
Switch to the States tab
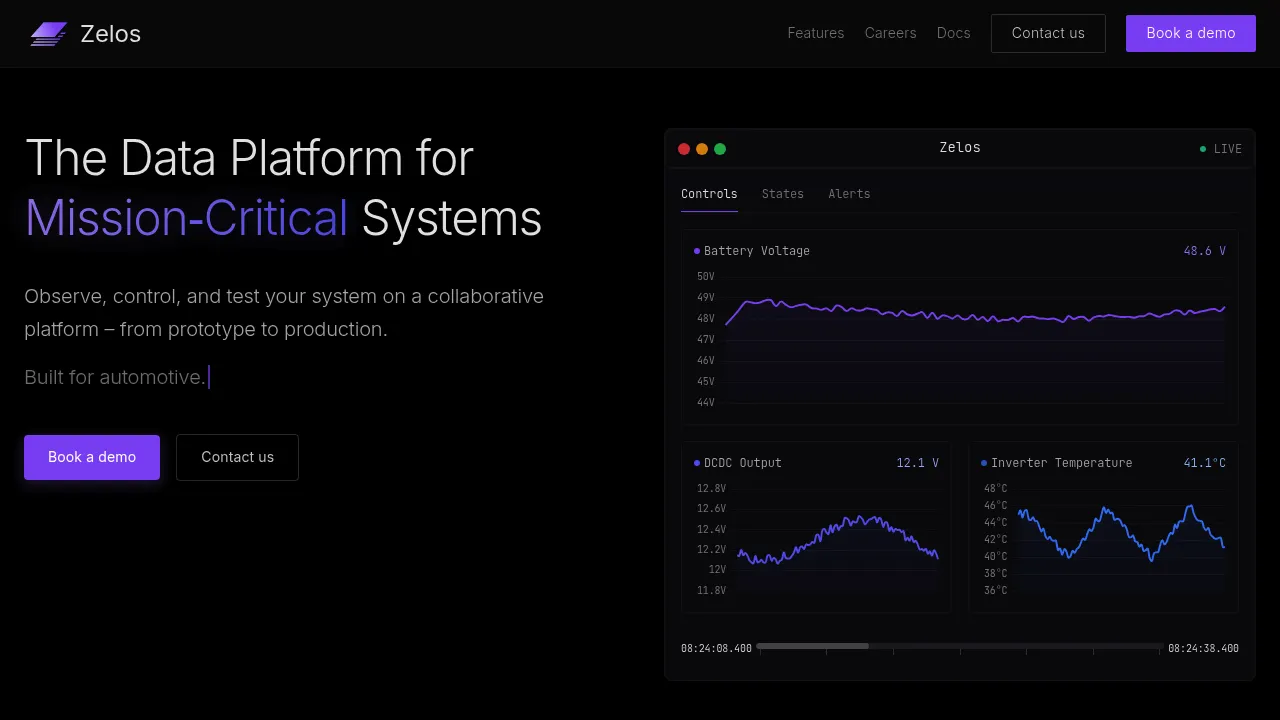783,194
